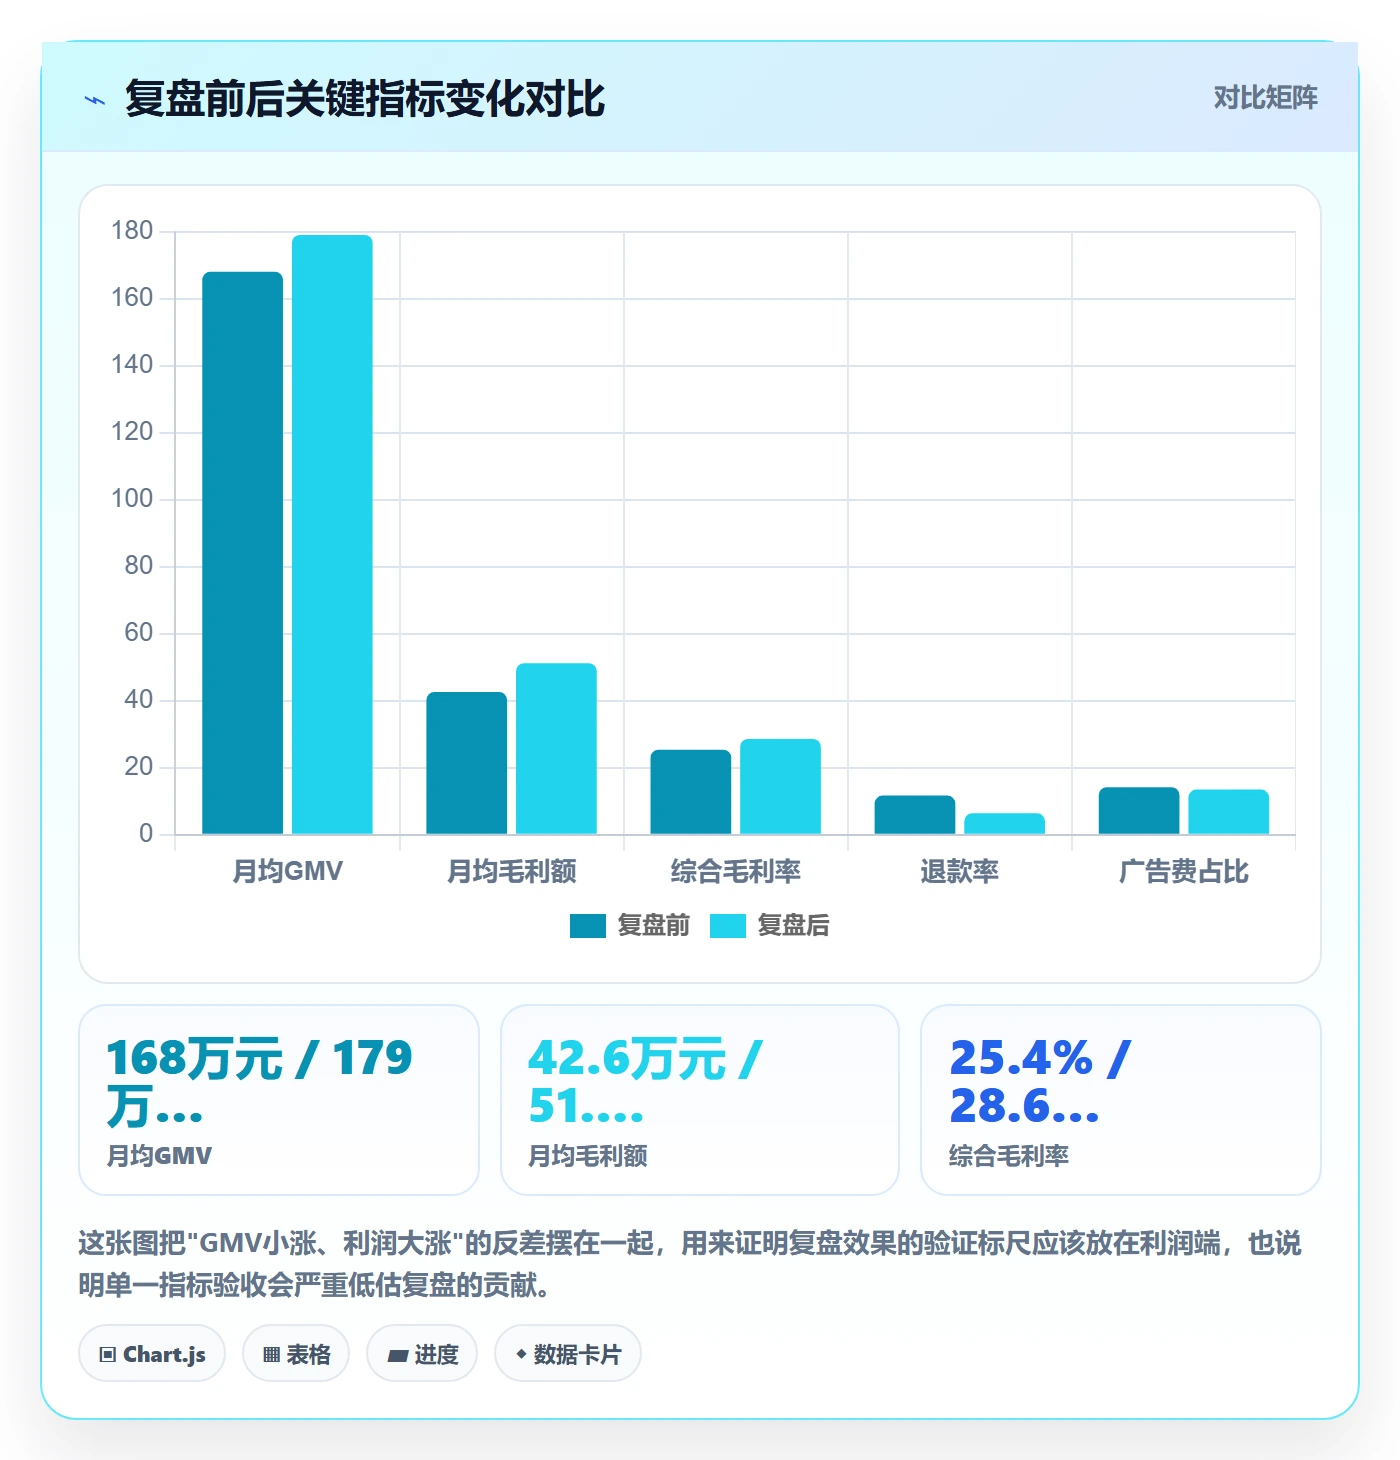Click the description paragraph starting 这张图把
Screen dimensions: 1400x1460
690,1264
